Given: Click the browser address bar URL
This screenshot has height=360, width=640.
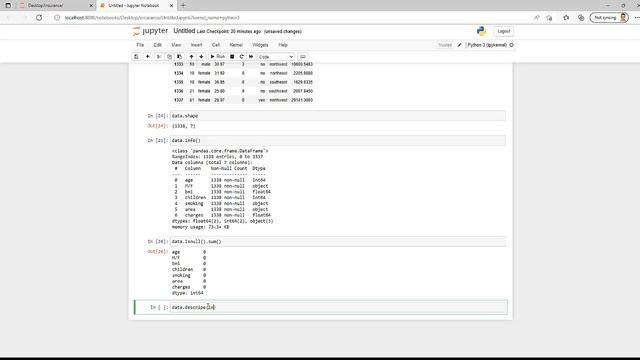Looking at the screenshot, I should (152, 18).
